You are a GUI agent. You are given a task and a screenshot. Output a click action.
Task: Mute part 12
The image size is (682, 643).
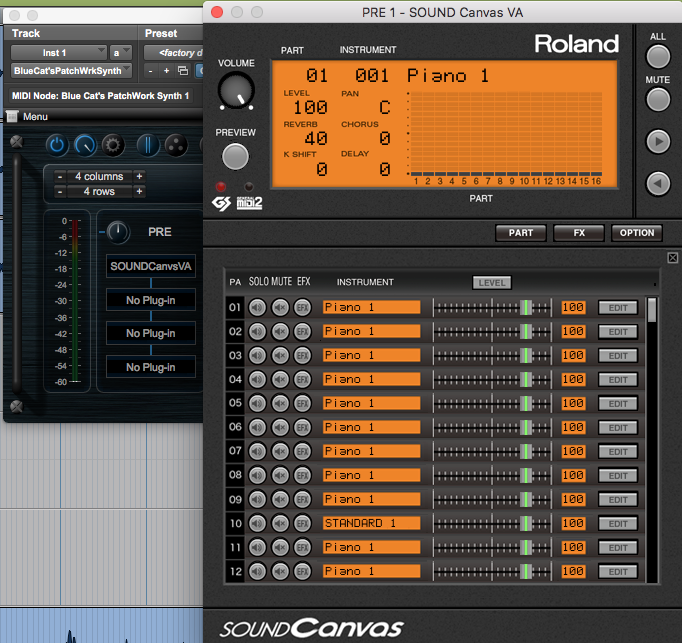(280, 571)
